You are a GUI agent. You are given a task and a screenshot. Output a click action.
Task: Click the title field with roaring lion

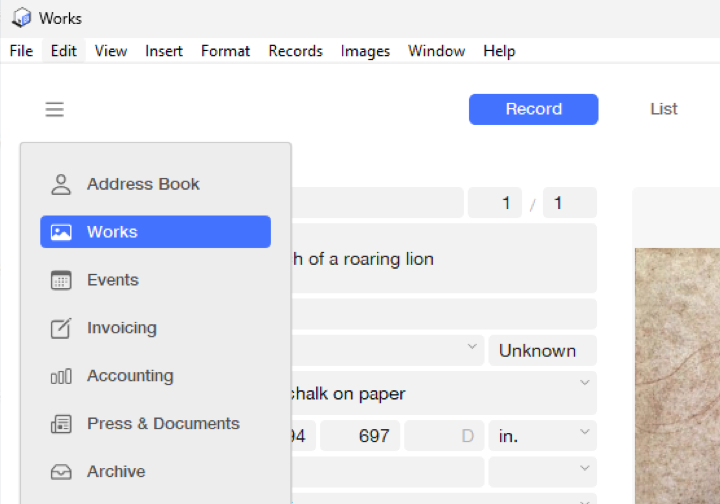point(444,258)
